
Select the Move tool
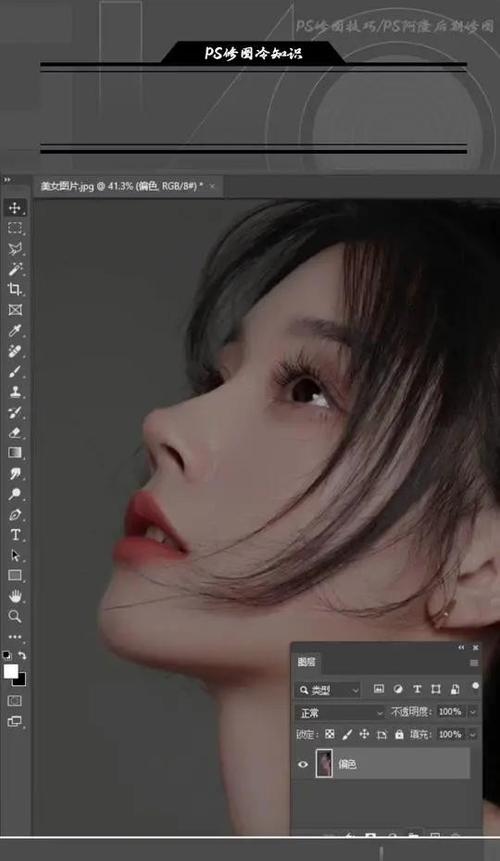(x=15, y=208)
